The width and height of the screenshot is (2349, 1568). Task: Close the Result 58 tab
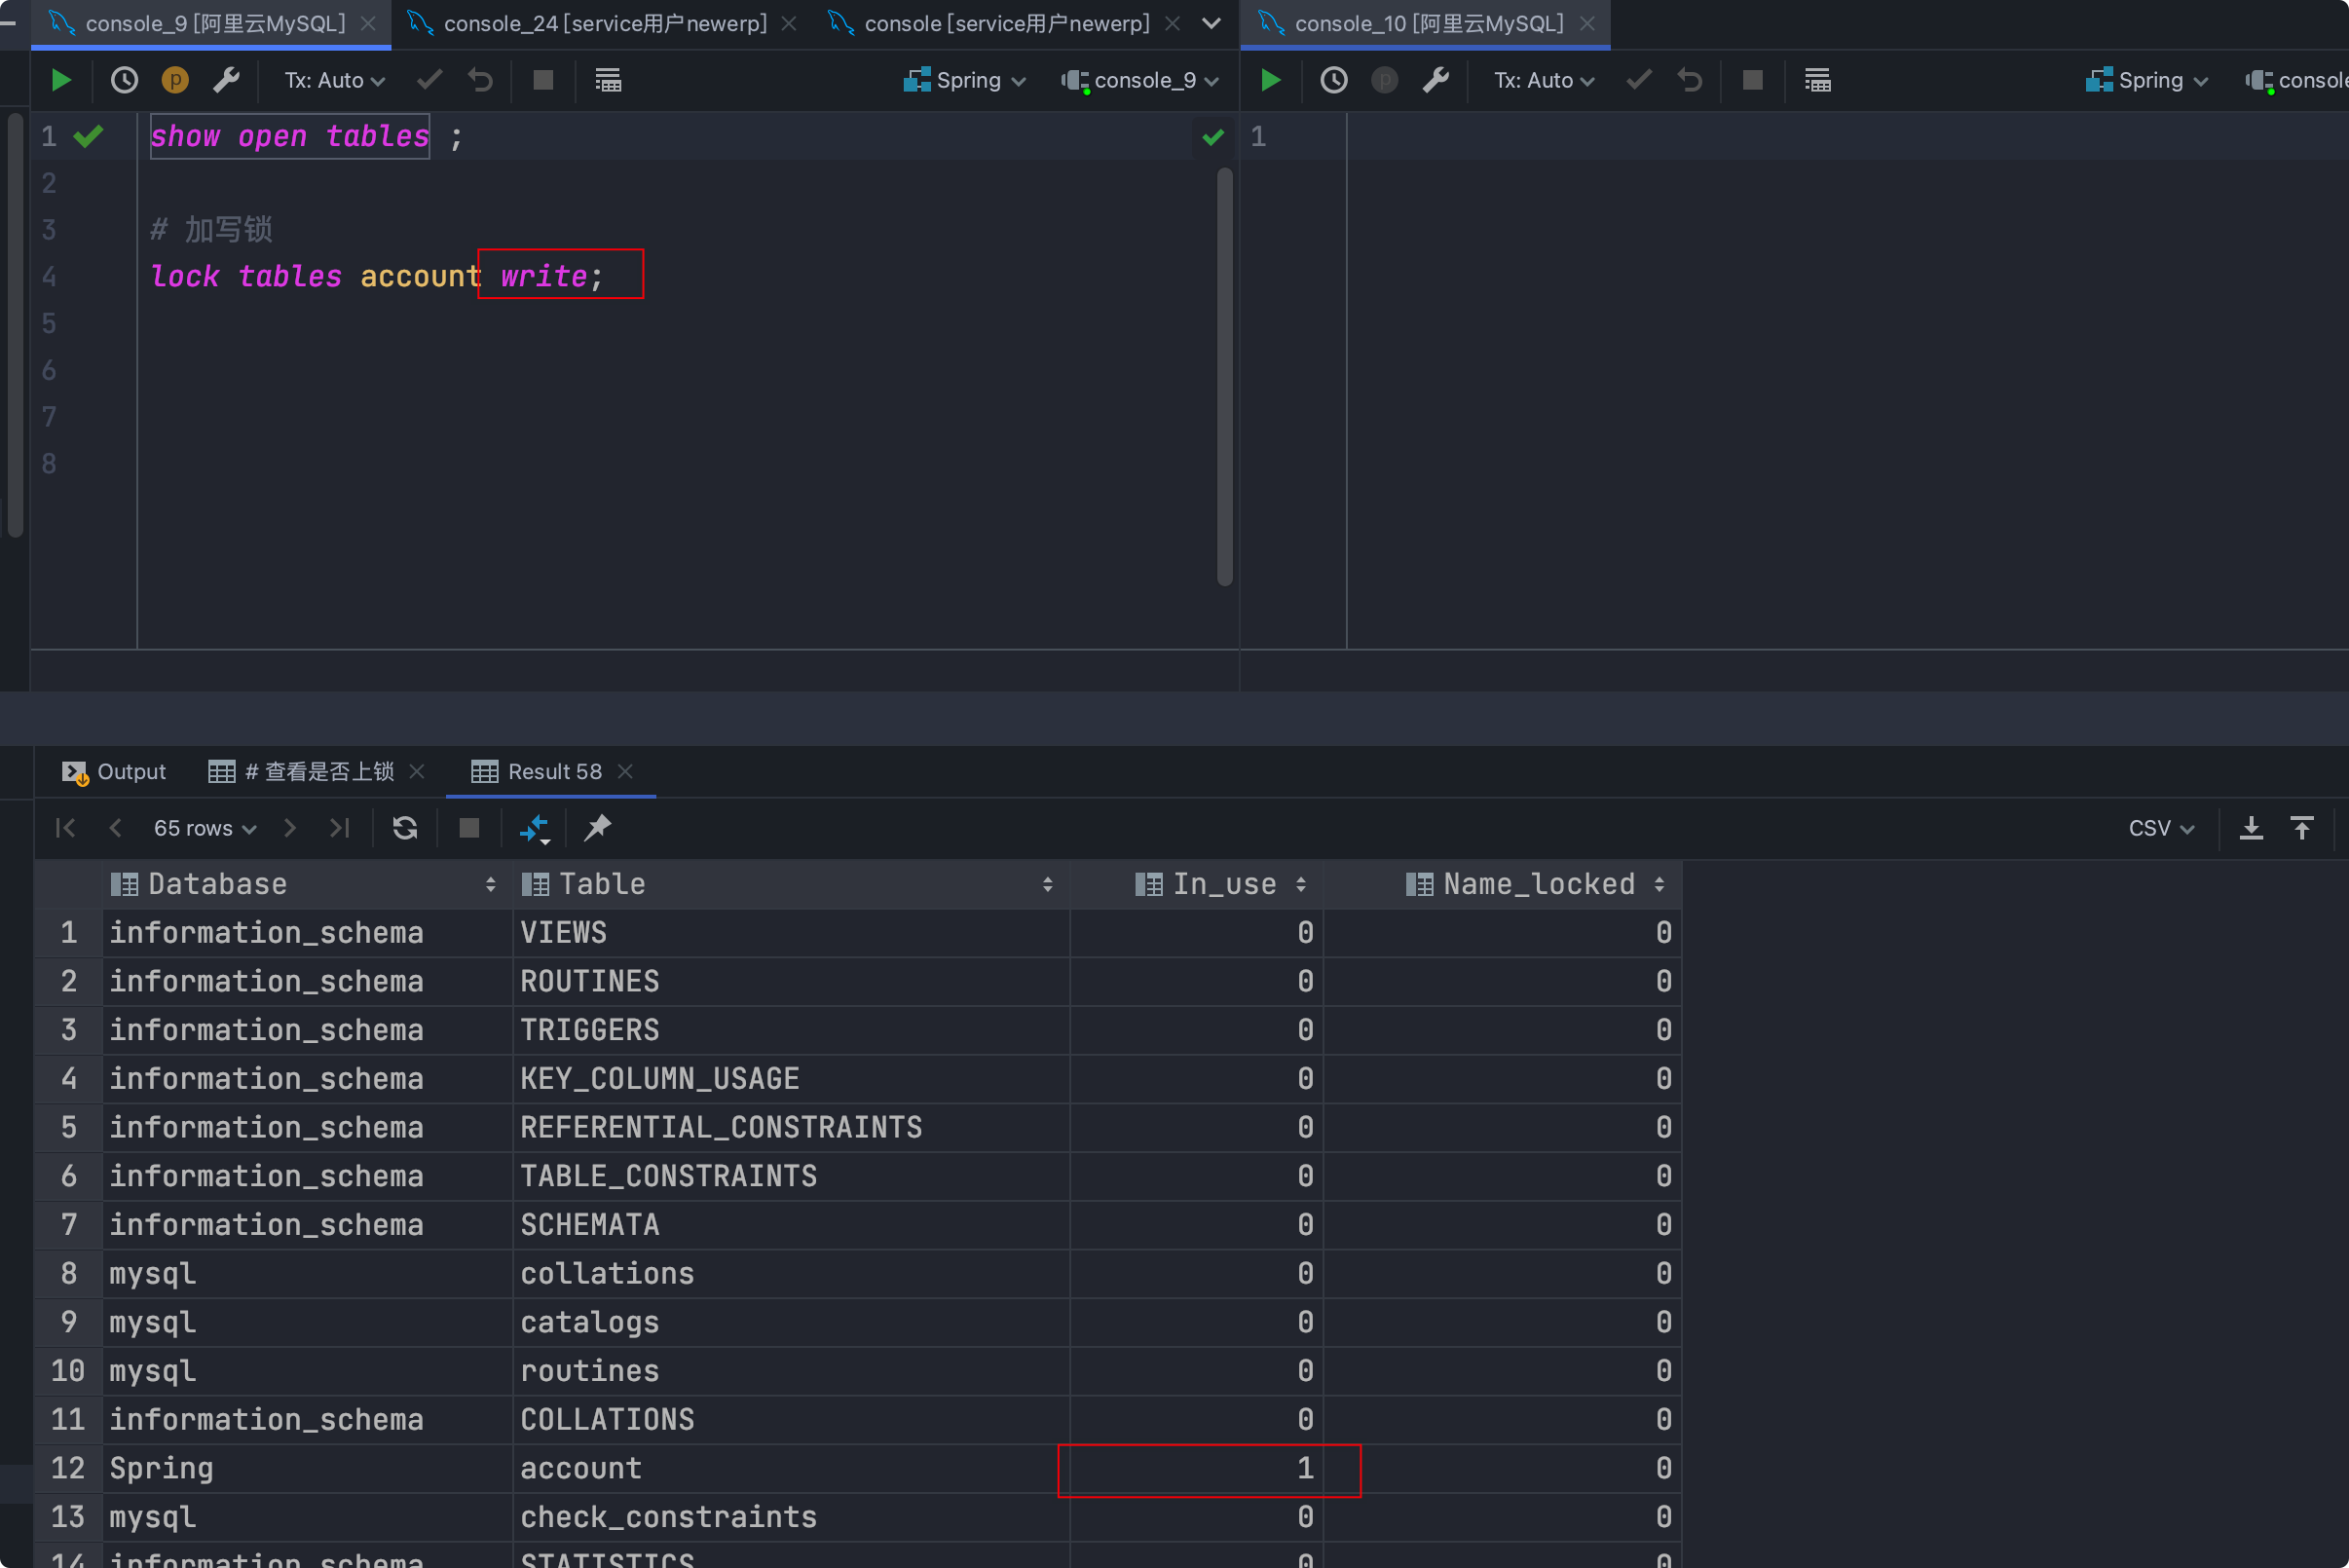626,771
